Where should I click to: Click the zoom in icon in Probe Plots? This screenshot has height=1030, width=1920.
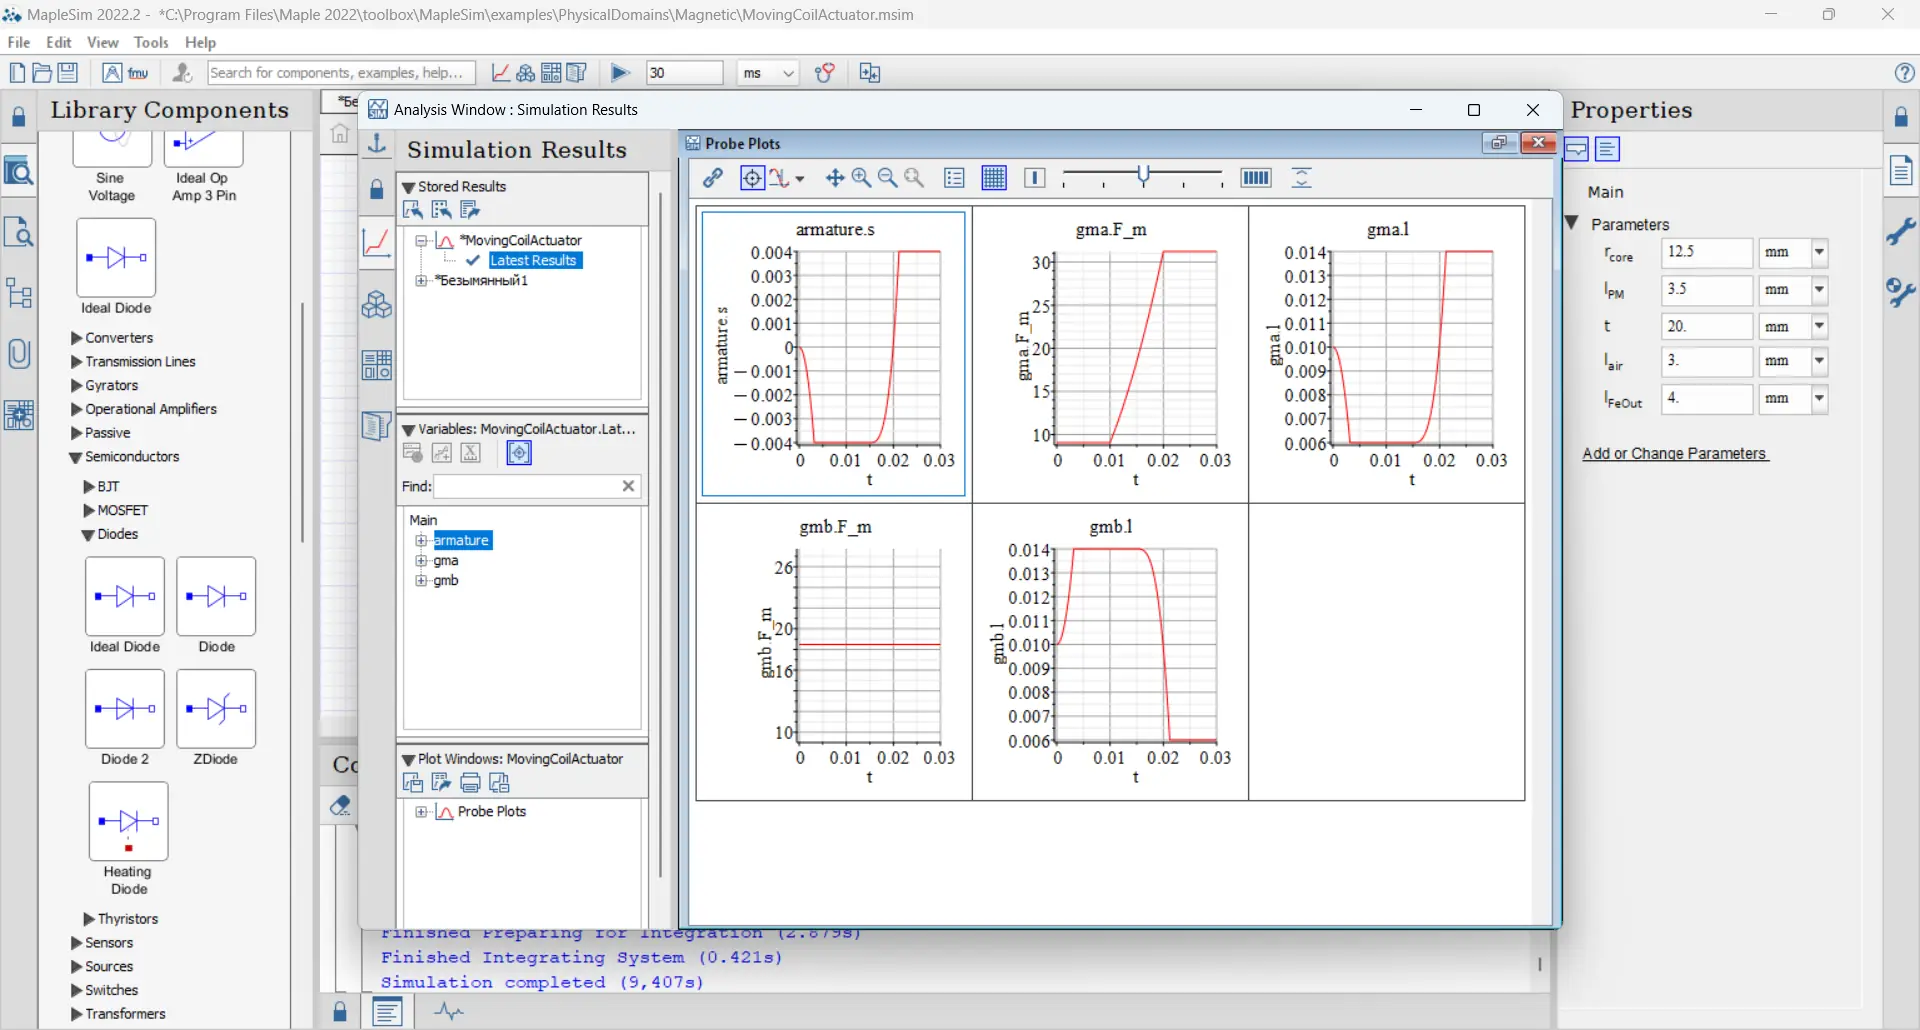[x=861, y=178]
